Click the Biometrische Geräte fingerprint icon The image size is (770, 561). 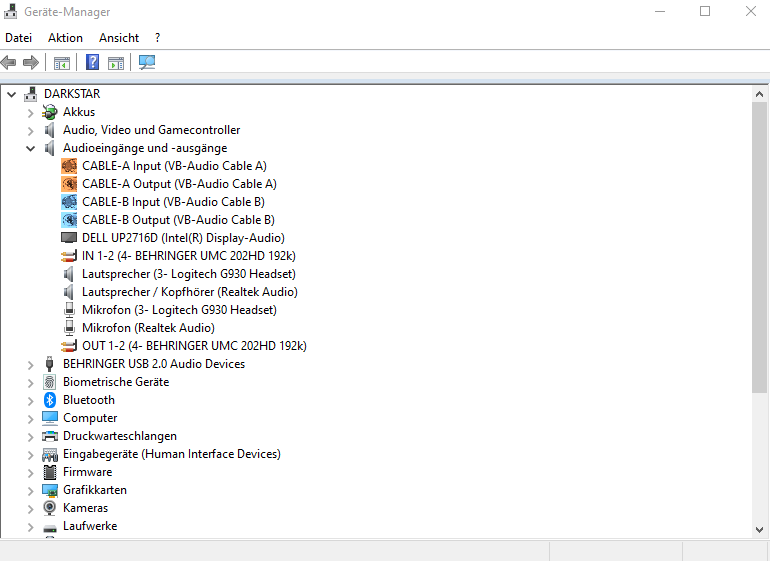[50, 382]
